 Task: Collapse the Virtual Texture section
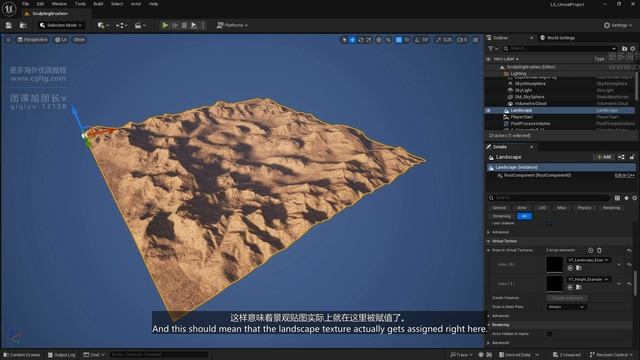pos(489,241)
